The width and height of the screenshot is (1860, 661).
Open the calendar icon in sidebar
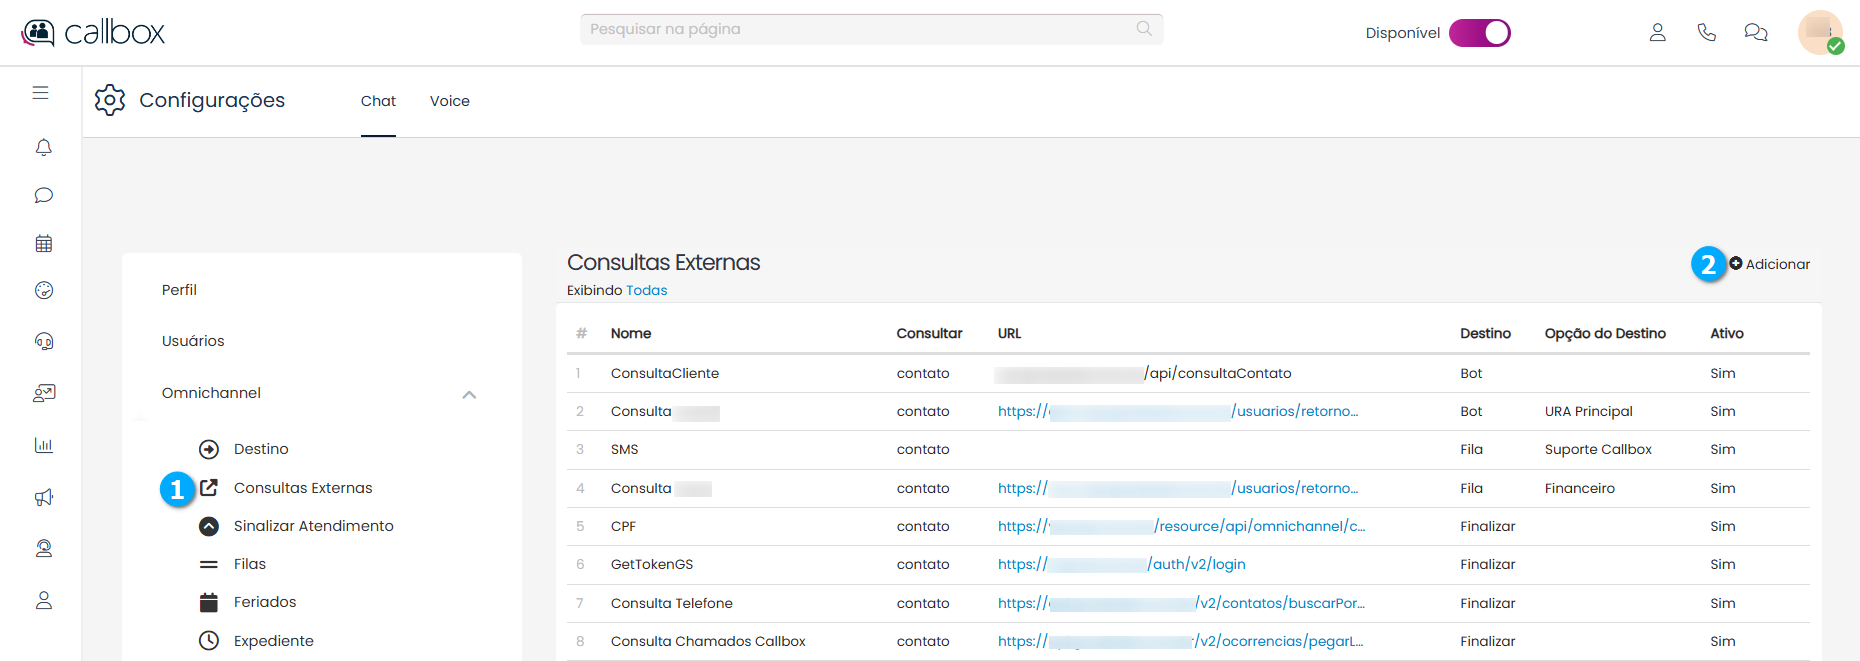coord(43,243)
